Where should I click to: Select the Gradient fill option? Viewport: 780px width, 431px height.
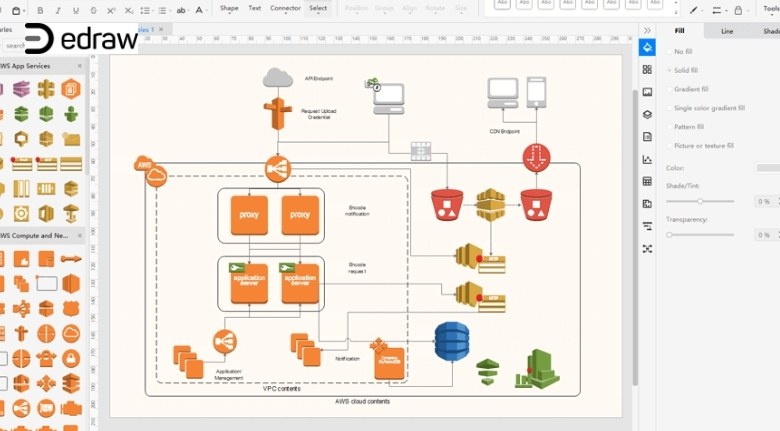click(687, 89)
